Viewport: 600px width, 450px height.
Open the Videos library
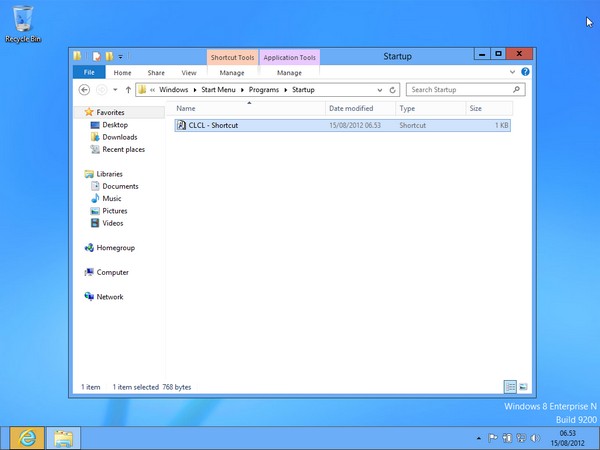[x=107, y=223]
